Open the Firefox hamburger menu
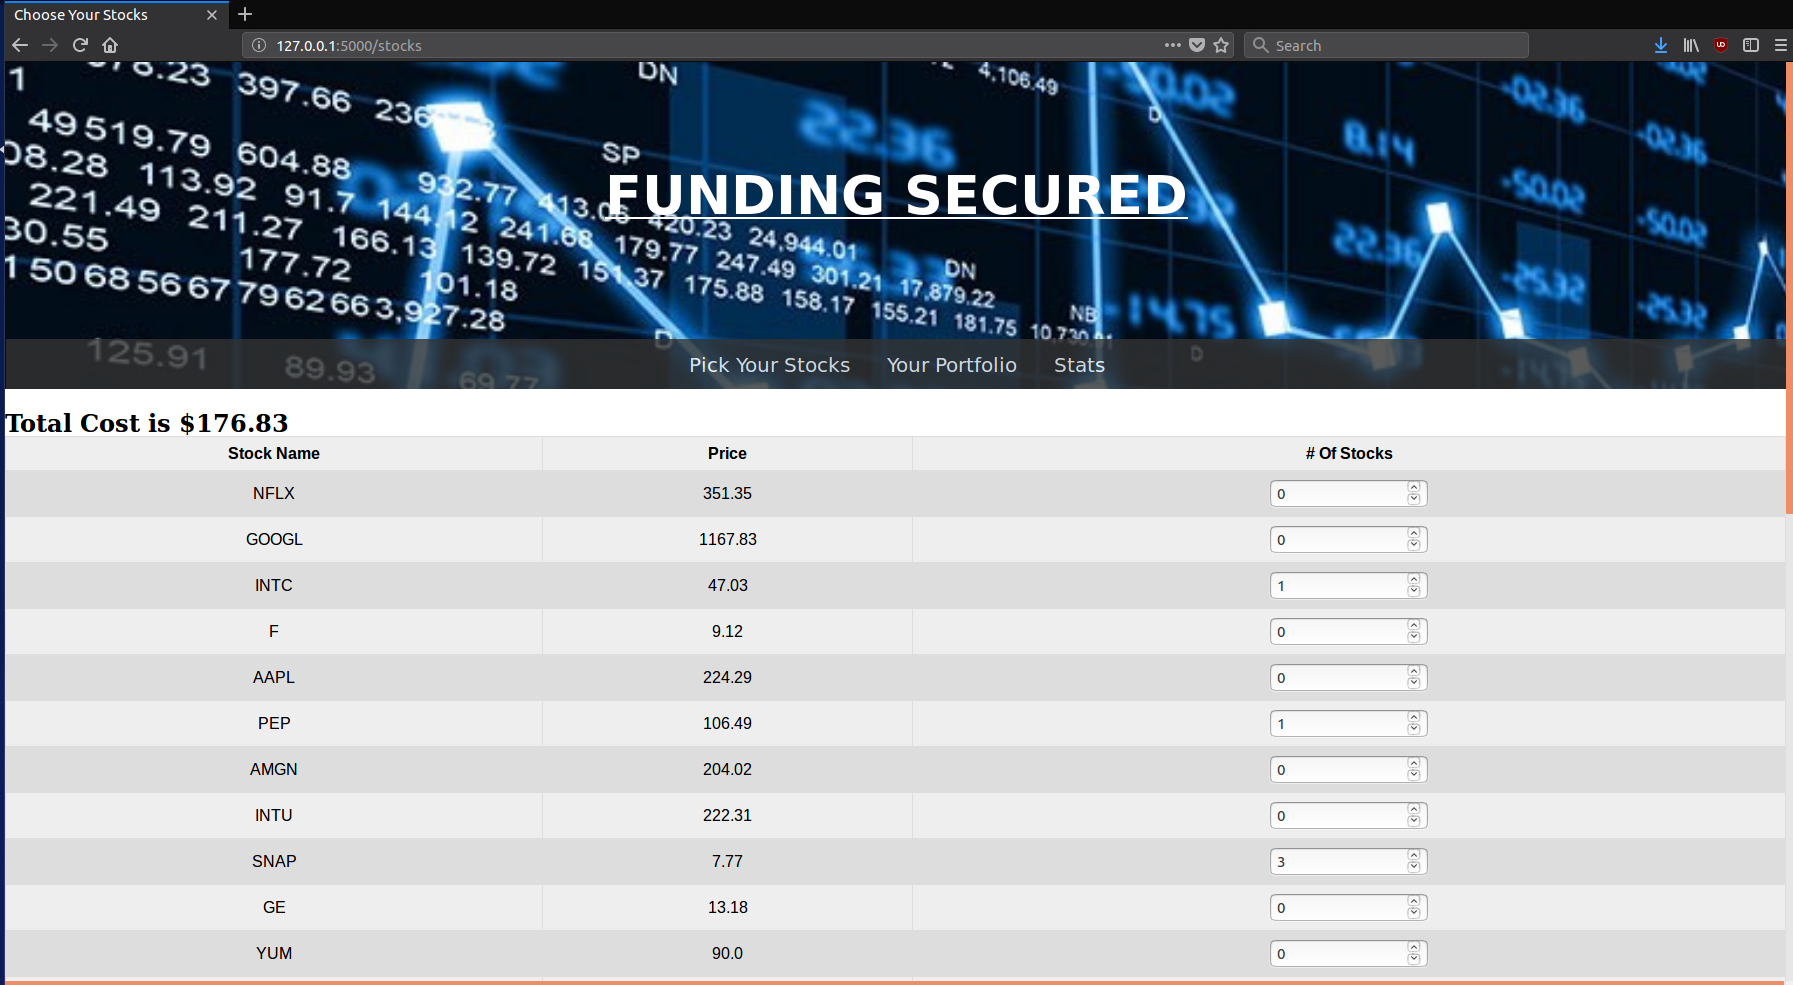The height and width of the screenshot is (985, 1793). [x=1781, y=45]
